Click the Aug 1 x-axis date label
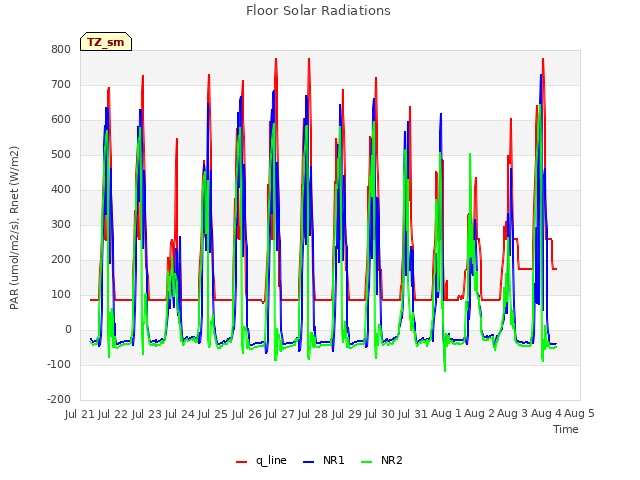This screenshot has width=640, height=480. tap(446, 414)
